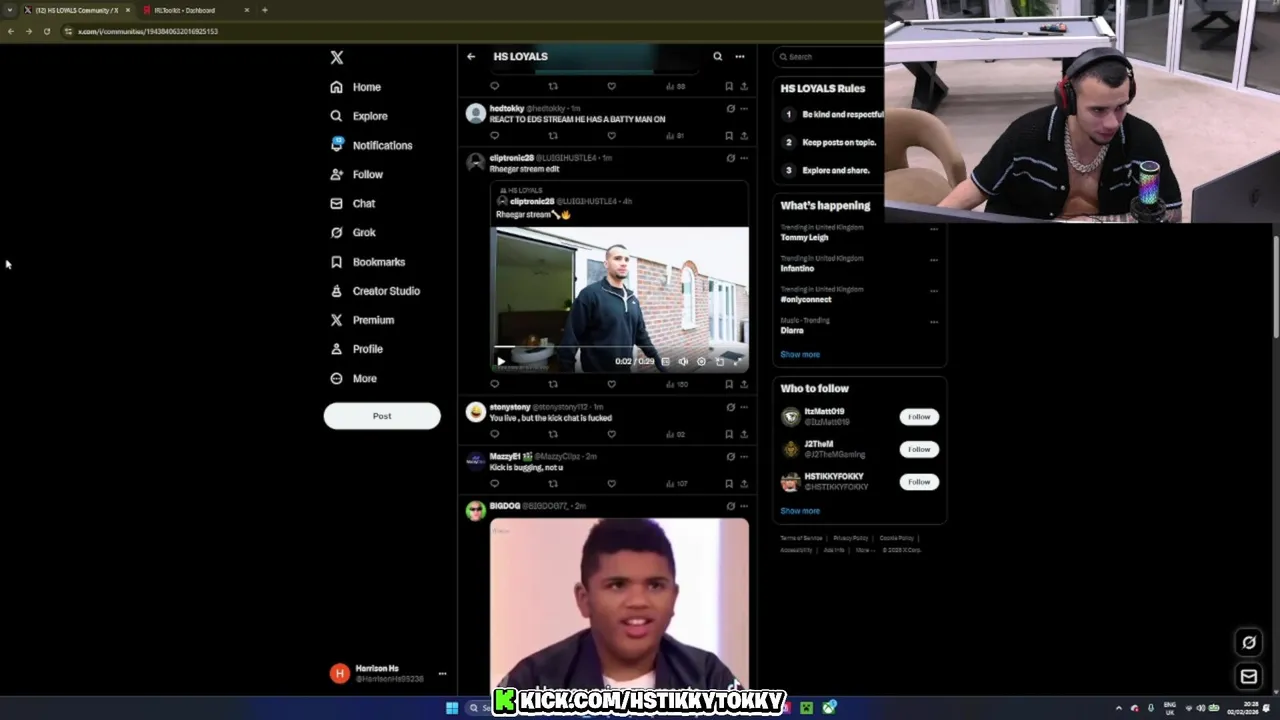This screenshot has width=1280, height=720.
Task: Enter fullscreen on Rhaegar video
Action: pyautogui.click(x=738, y=361)
